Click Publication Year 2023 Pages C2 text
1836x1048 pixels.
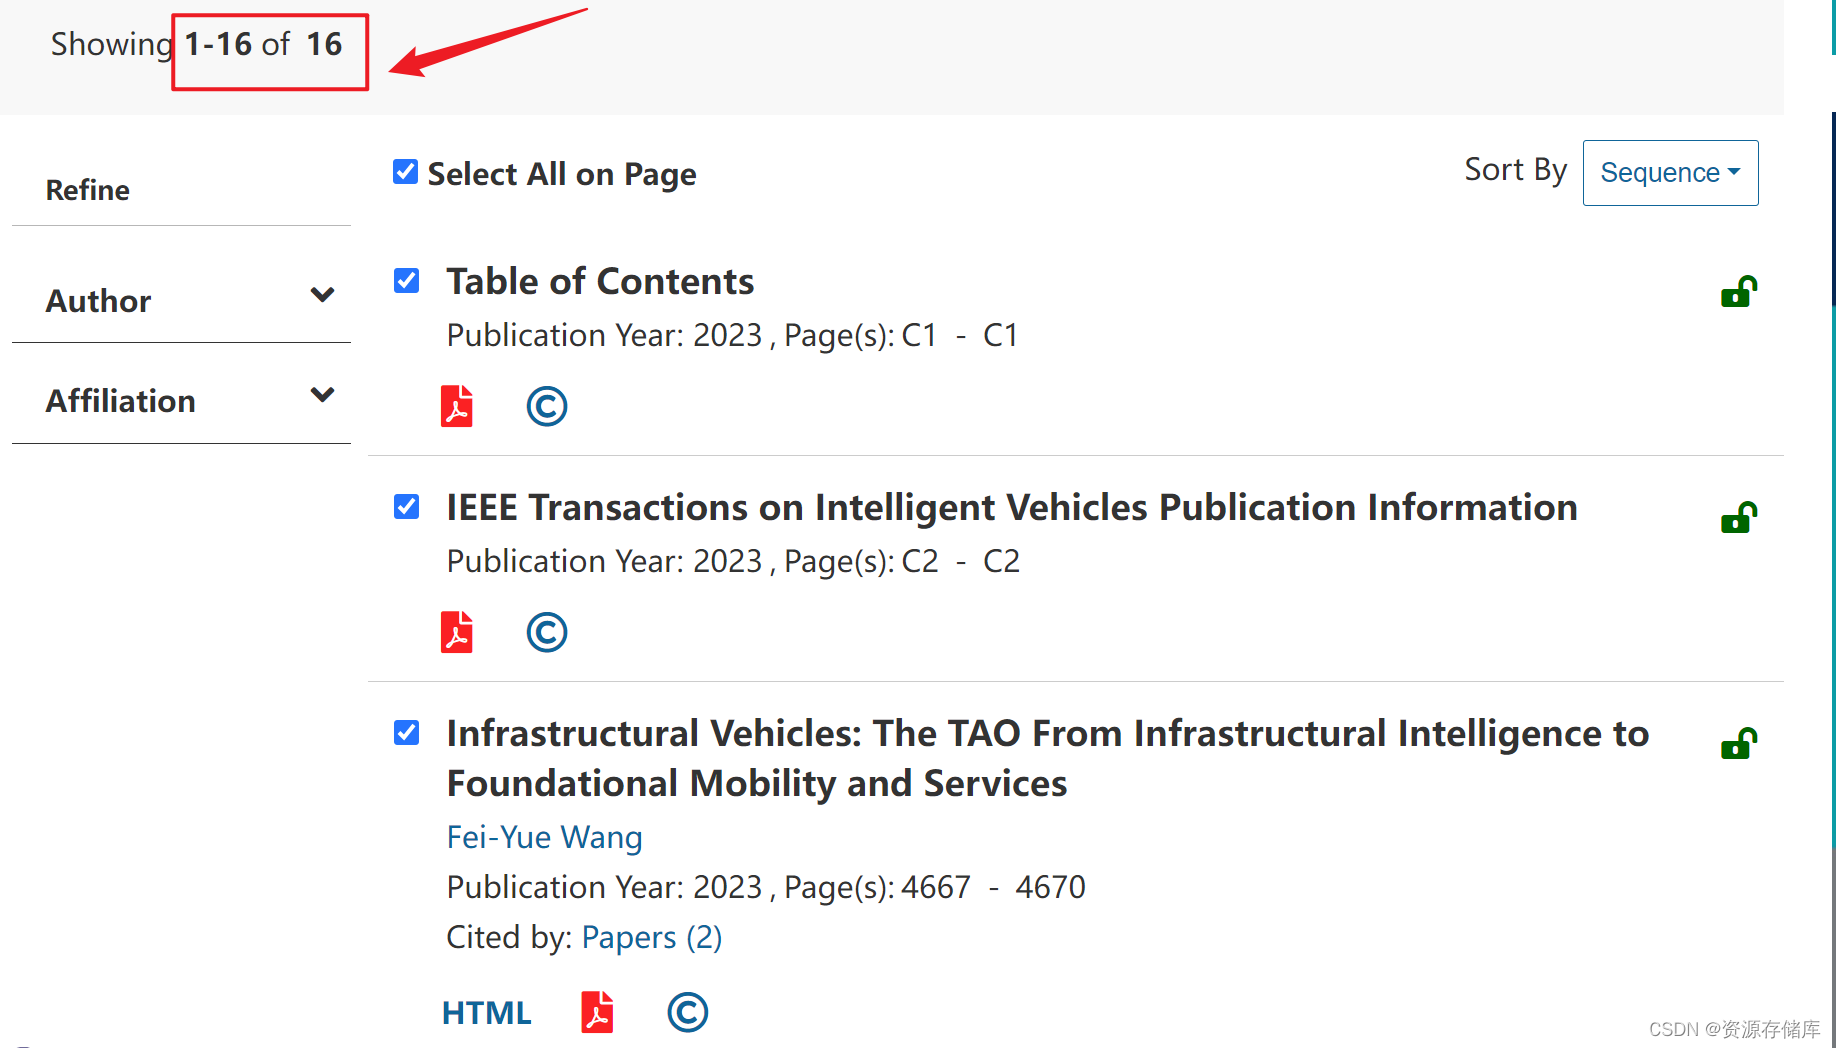(x=733, y=561)
